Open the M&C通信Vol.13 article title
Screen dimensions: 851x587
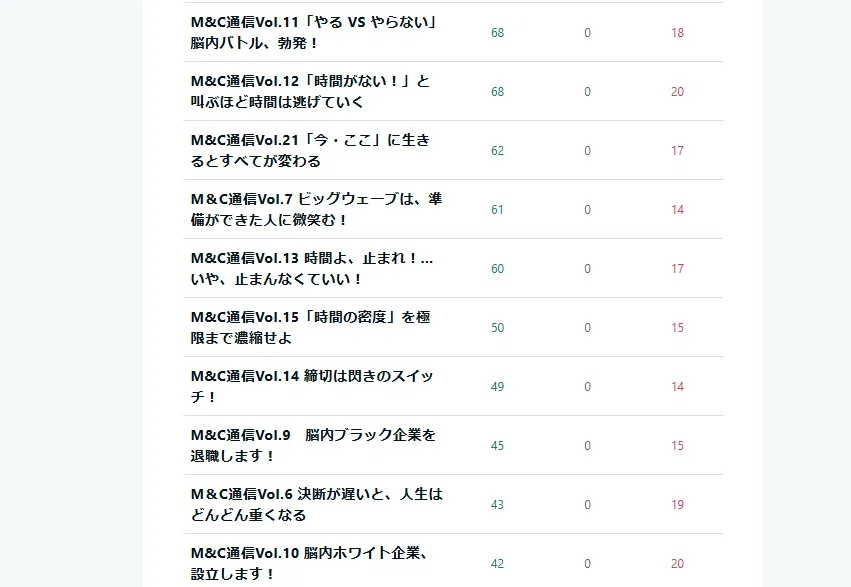click(x=312, y=269)
